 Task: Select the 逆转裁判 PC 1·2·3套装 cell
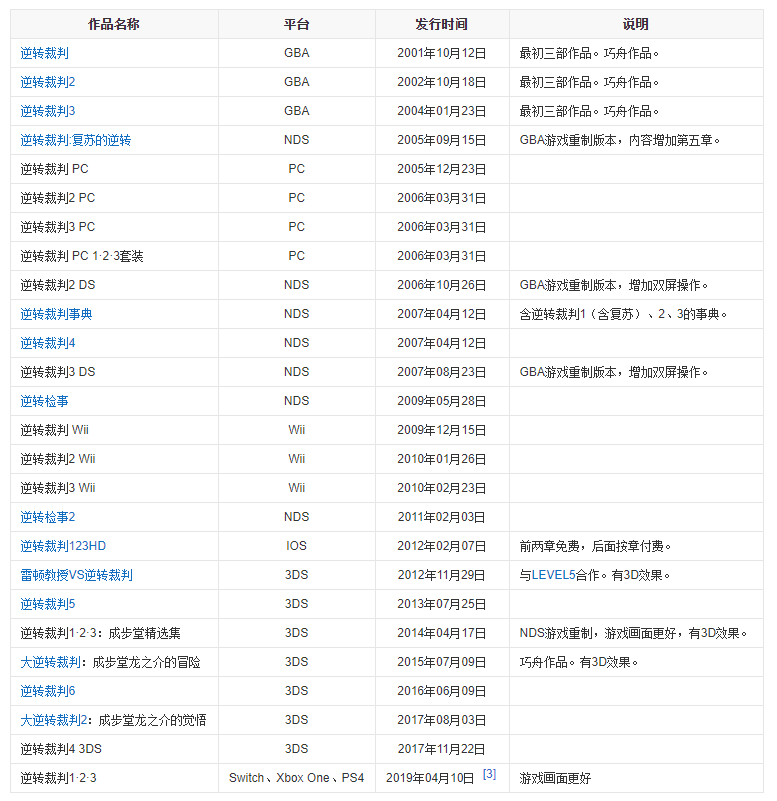[114, 256]
